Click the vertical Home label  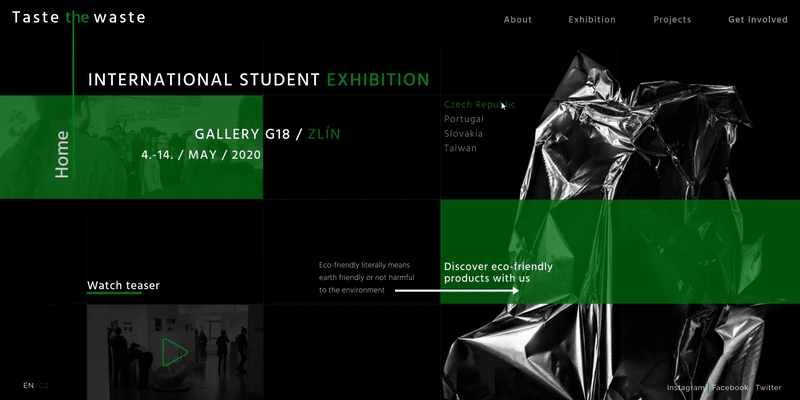click(62, 155)
